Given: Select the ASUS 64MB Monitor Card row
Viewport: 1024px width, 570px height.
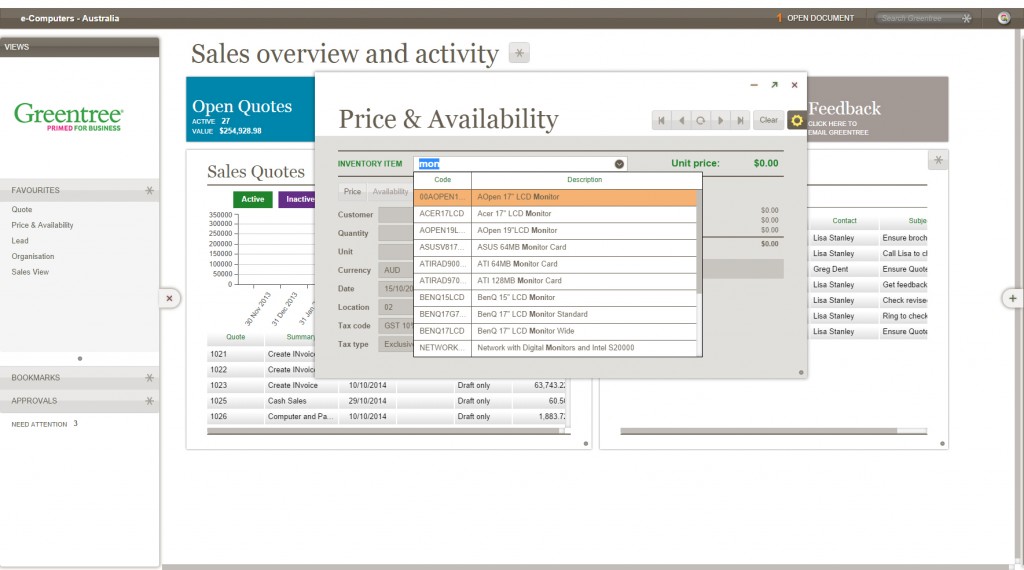Looking at the screenshot, I should point(556,247).
